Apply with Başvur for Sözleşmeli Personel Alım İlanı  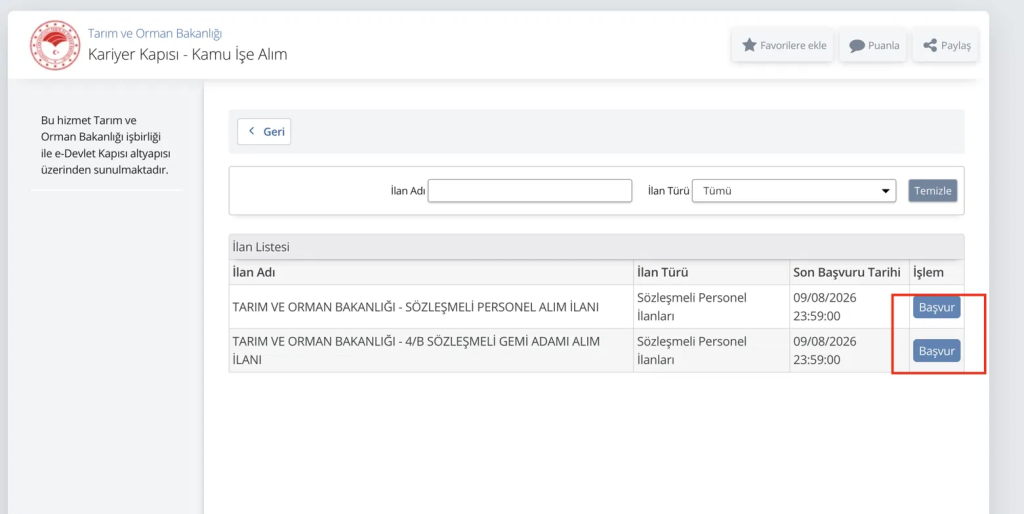click(936, 307)
